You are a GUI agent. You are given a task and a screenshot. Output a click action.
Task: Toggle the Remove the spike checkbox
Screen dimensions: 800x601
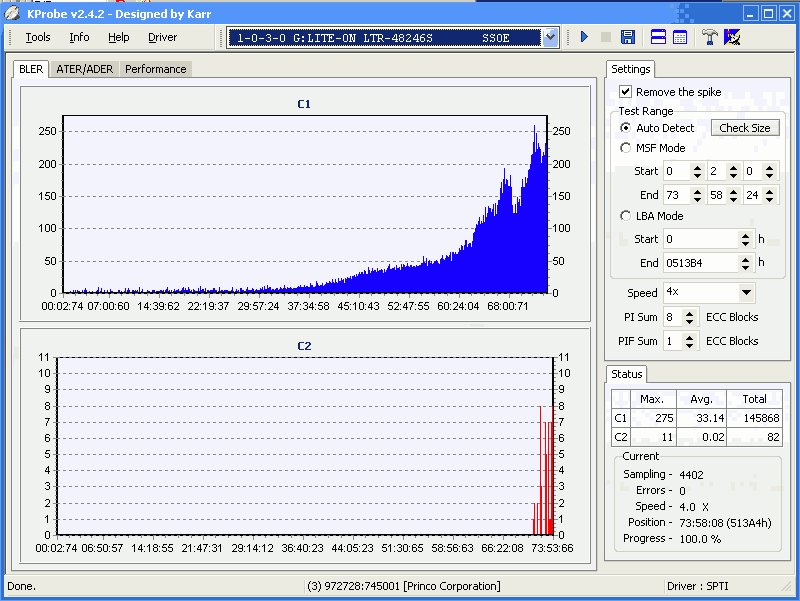tap(626, 92)
